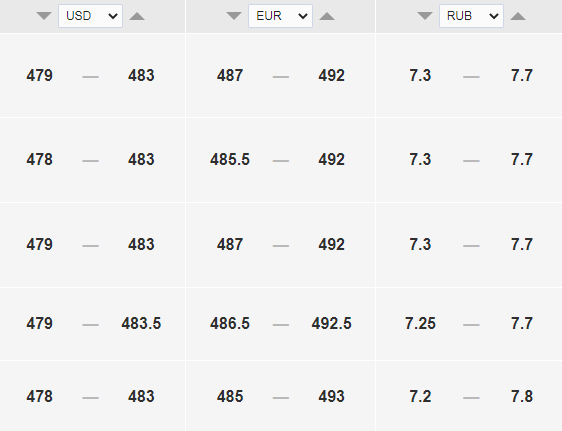The width and height of the screenshot is (562, 431).
Task: Select the 486.5 EUR buy rate
Action: tap(230, 324)
